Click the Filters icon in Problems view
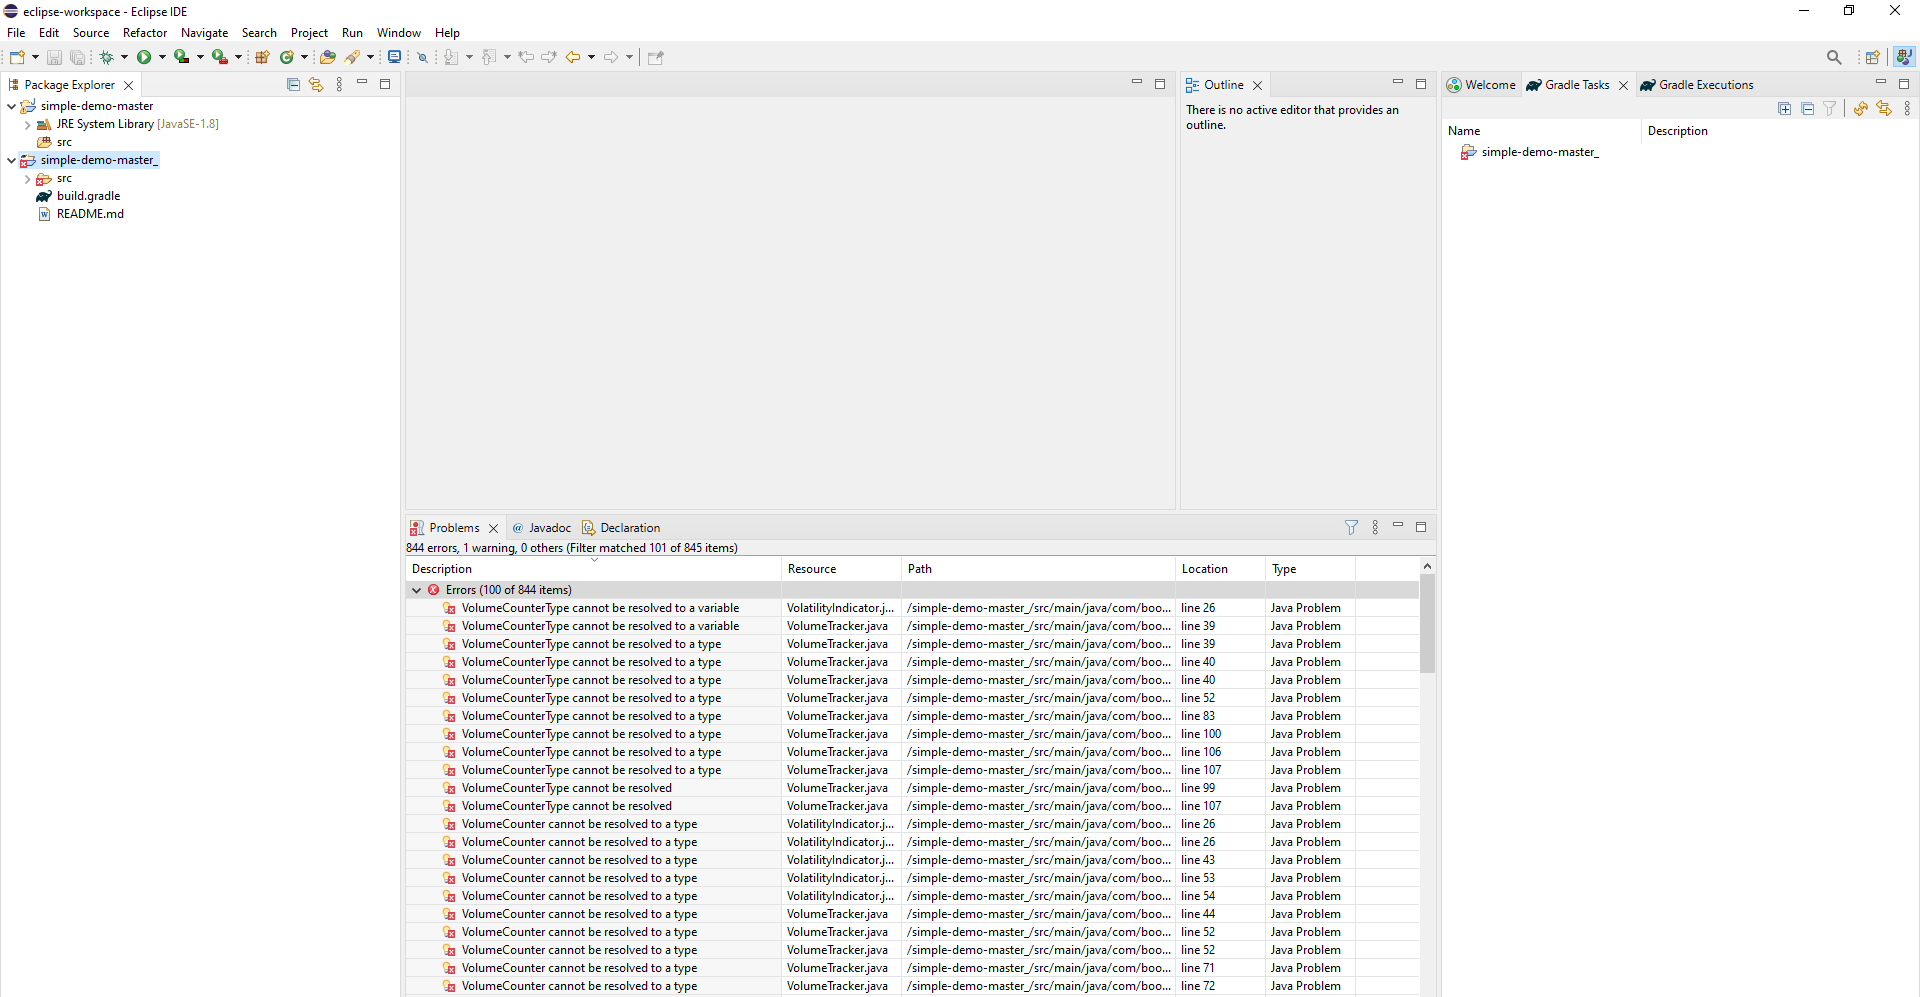This screenshot has height=997, width=1920. (x=1352, y=527)
